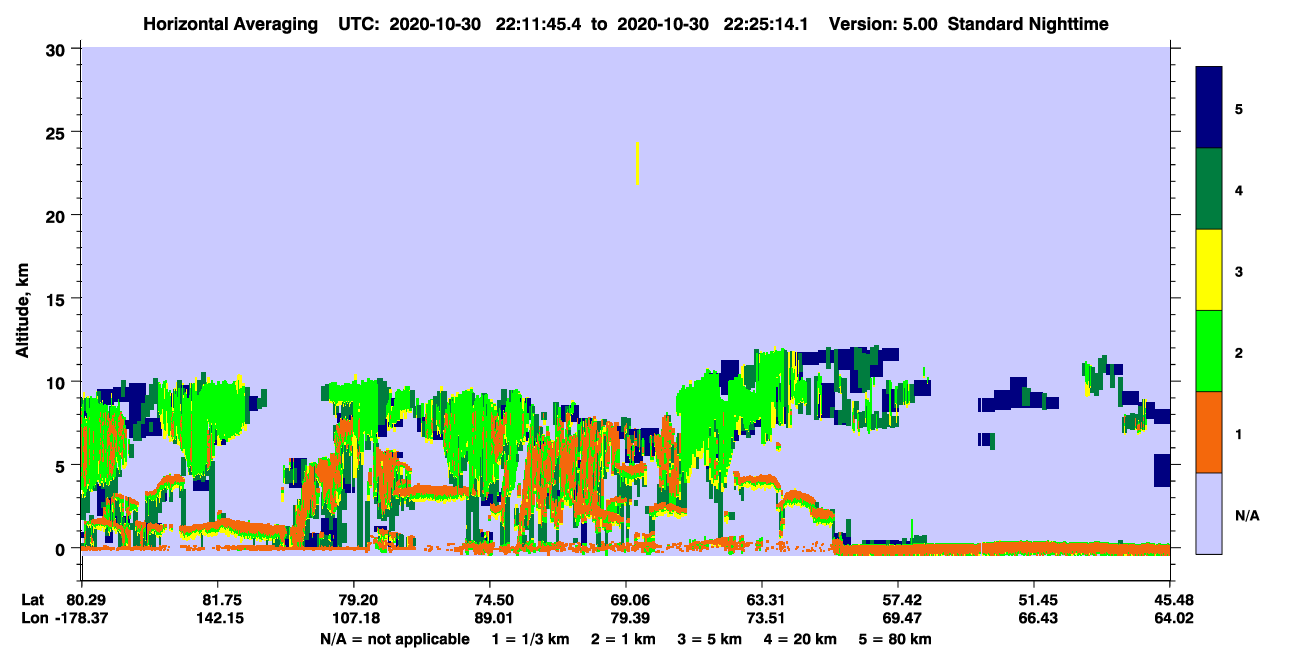Click the 'Lon' row label
The image size is (1300, 667).
(x=34, y=619)
